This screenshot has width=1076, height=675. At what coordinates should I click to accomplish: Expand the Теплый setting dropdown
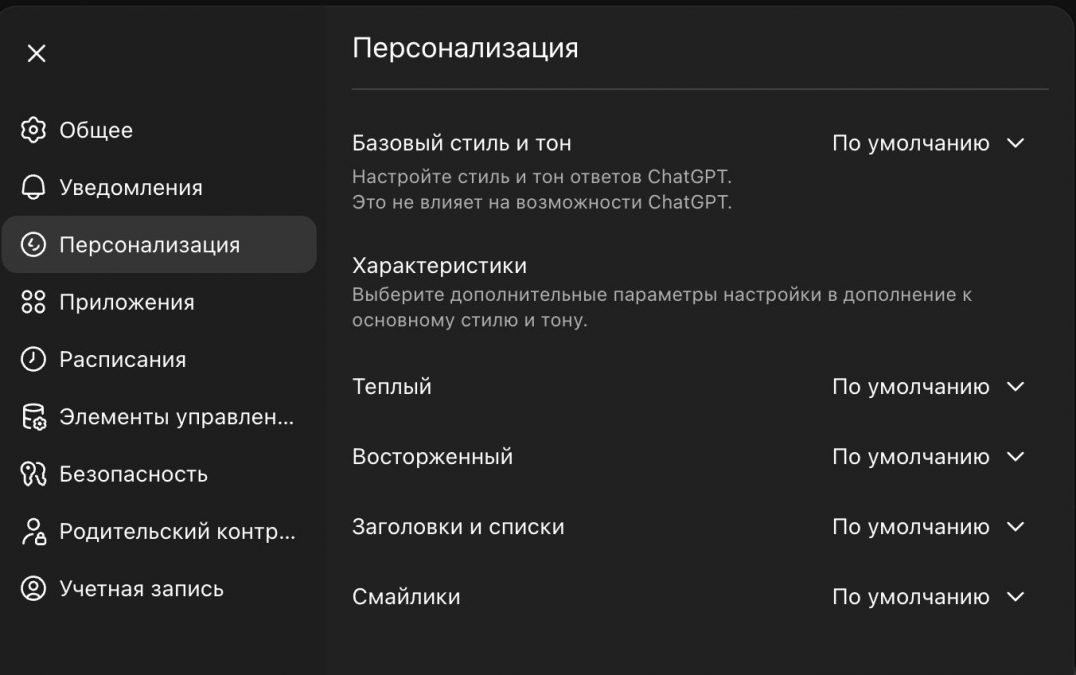pyautogui.click(x=928, y=387)
